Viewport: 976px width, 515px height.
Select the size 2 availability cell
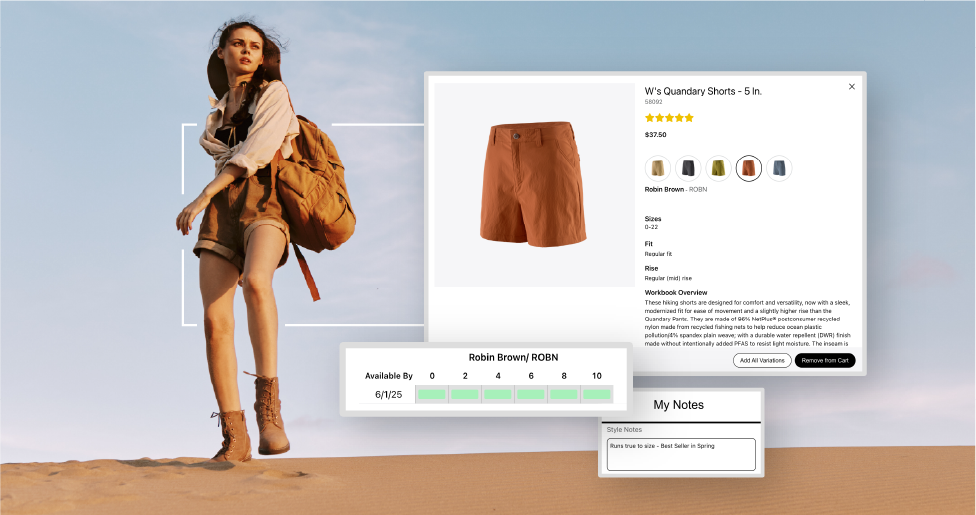coord(465,395)
